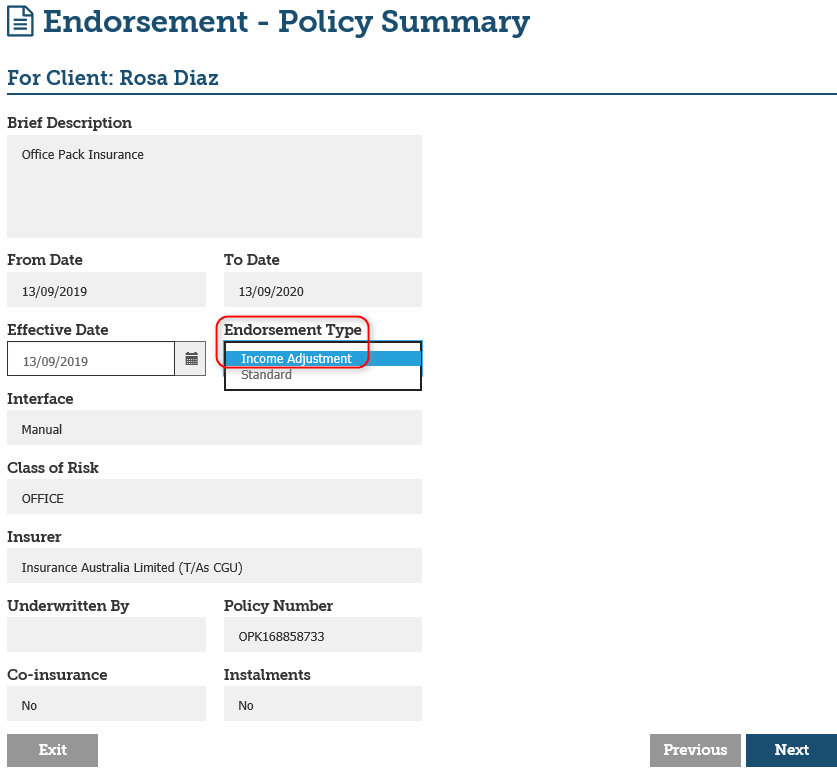Click the For Client: Rosa Diaz heading
This screenshot has width=837, height=769.
point(113,77)
